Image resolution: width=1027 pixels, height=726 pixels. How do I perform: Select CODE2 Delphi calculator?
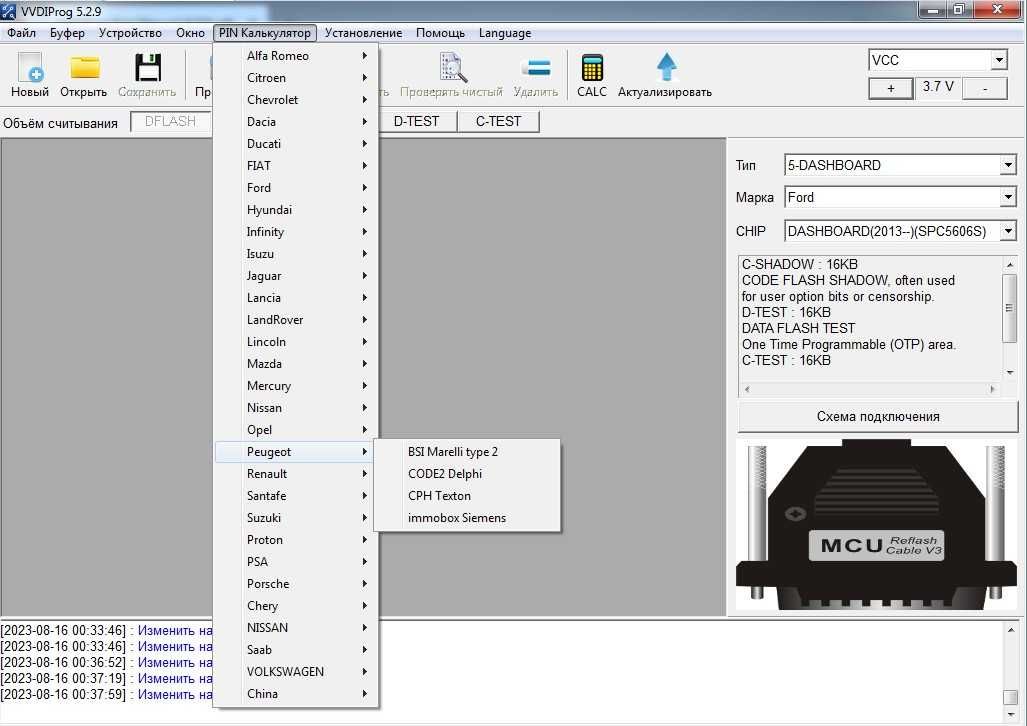coord(467,474)
